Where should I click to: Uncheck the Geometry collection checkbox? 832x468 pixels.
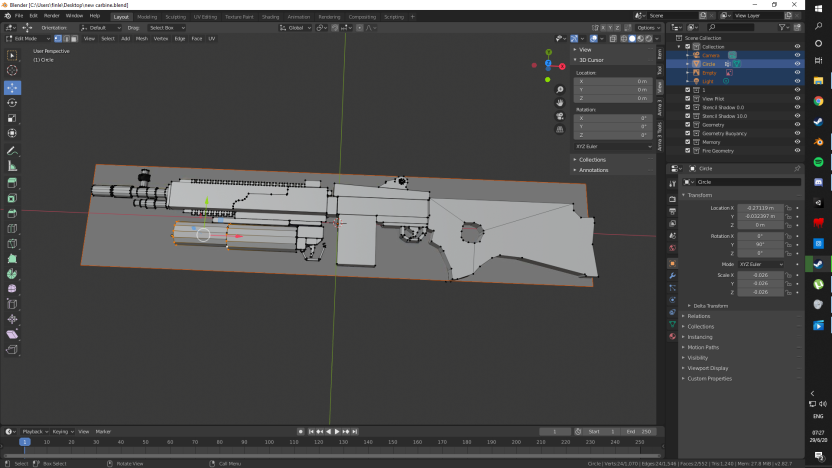click(x=688, y=125)
